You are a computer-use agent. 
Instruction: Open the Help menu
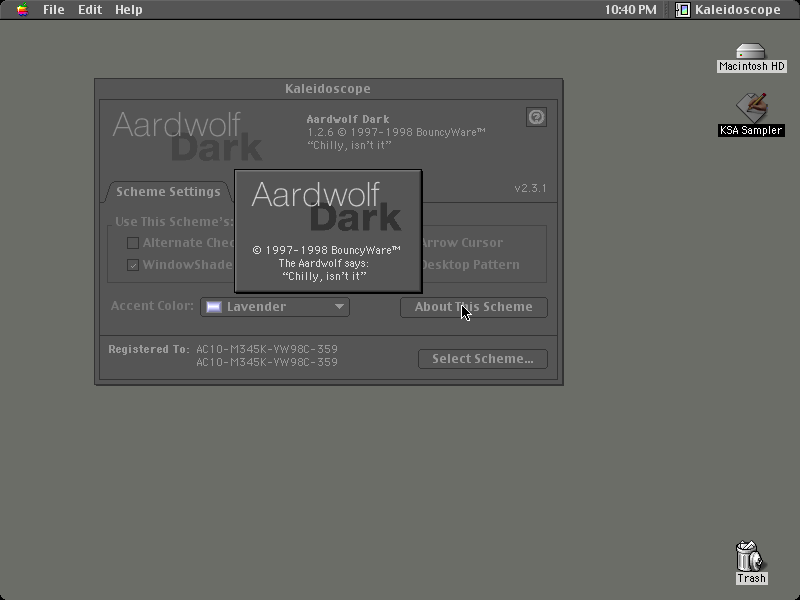point(129,10)
